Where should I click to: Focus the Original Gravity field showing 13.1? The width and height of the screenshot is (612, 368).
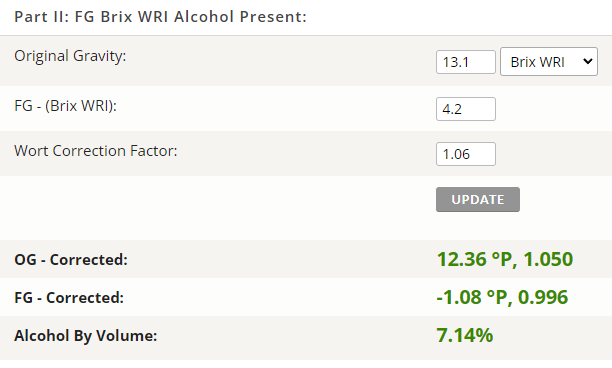[x=466, y=62]
